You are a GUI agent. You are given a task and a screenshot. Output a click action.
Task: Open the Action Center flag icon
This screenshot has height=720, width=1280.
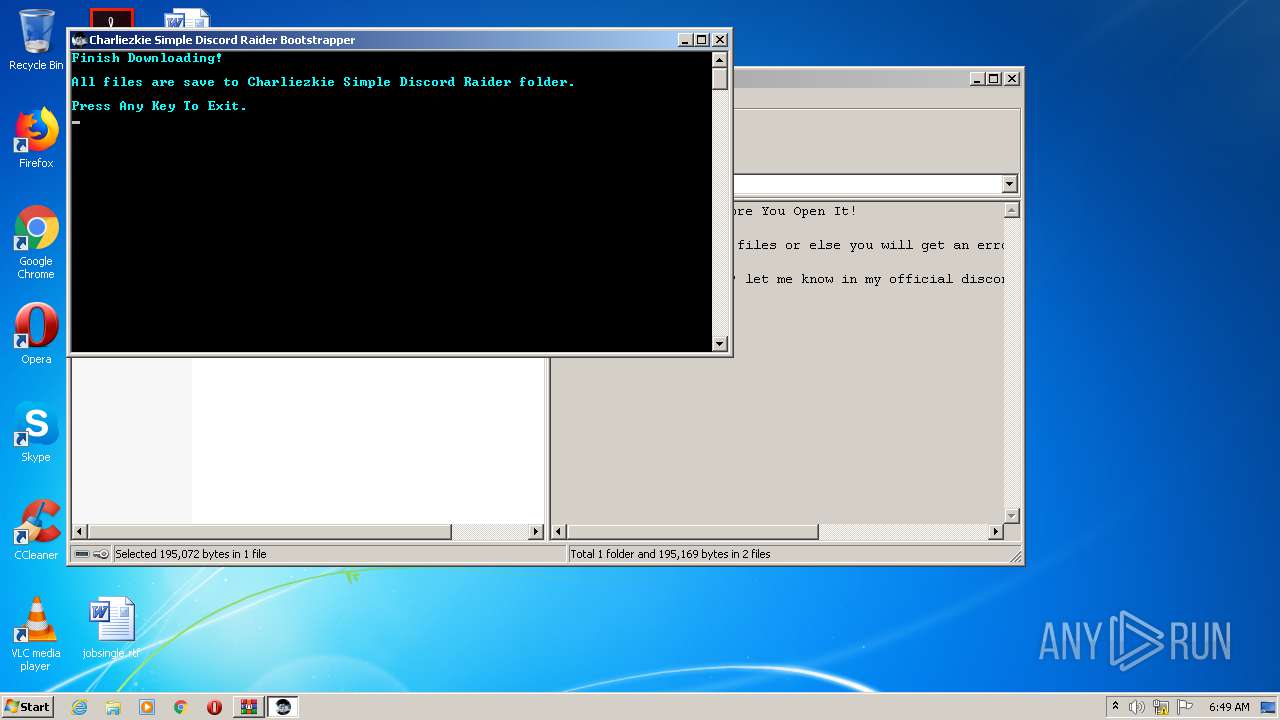coord(1185,707)
